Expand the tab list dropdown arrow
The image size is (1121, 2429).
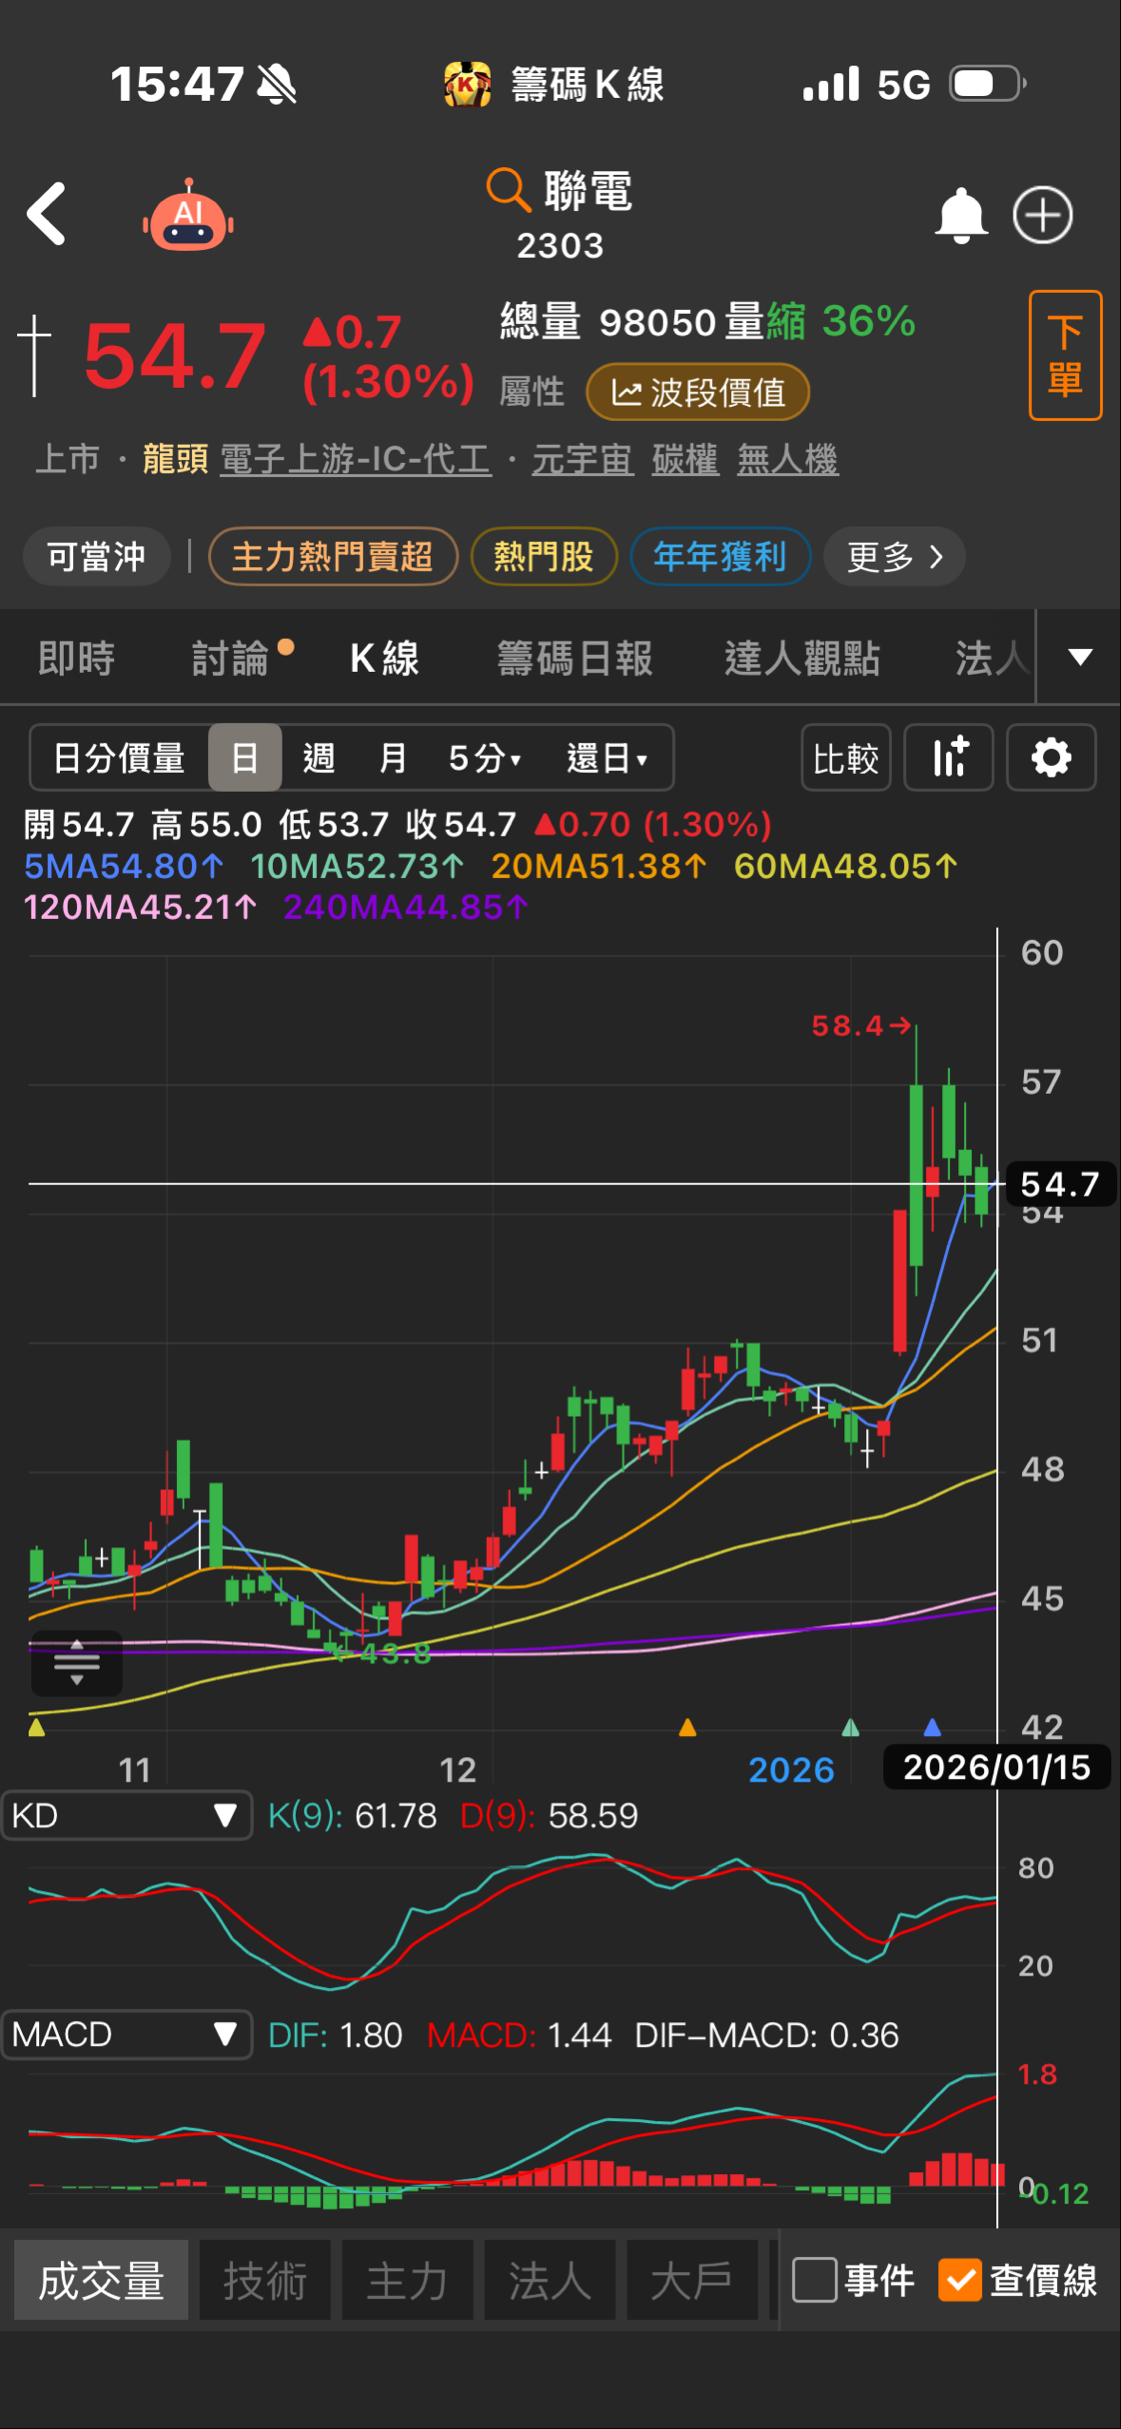coord(1080,657)
